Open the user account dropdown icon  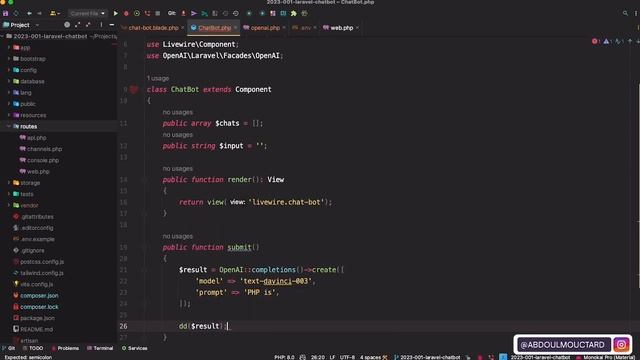(x=54, y=13)
